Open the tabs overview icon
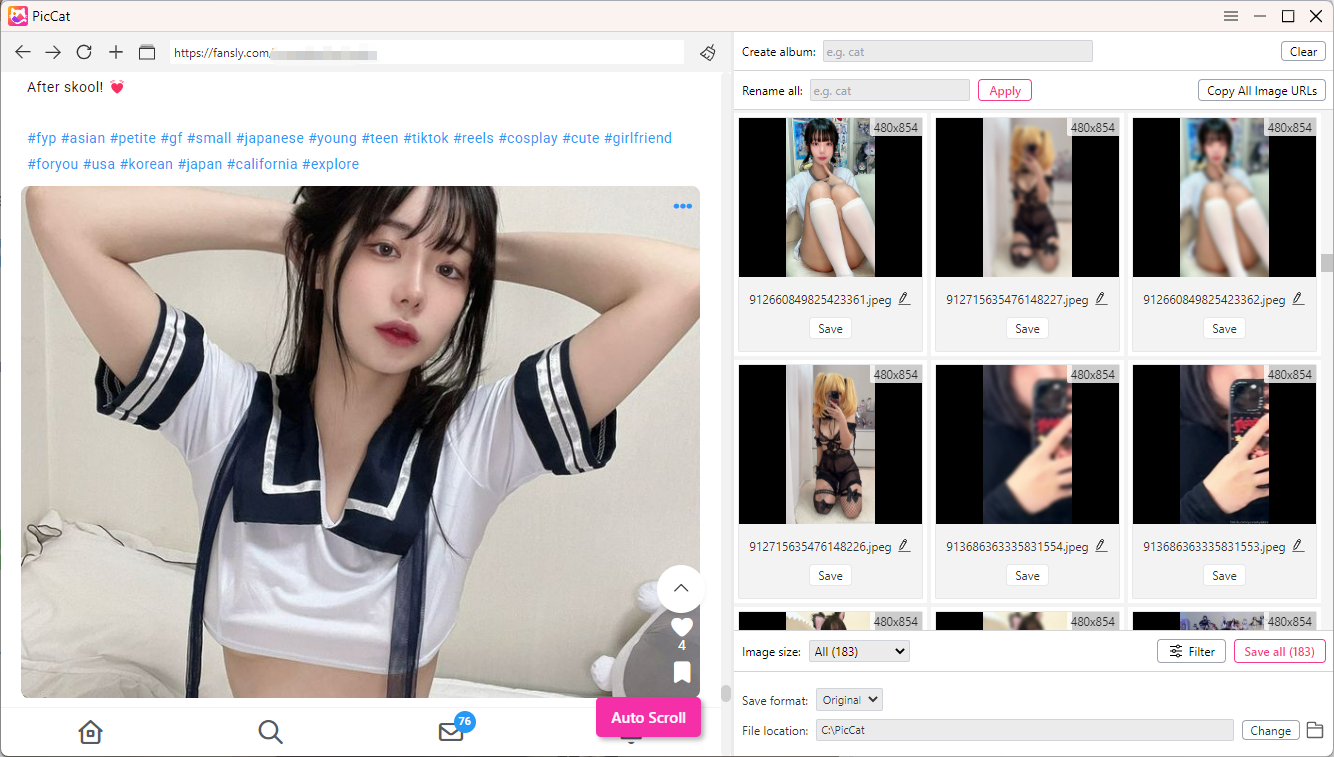Image resolution: width=1334 pixels, height=757 pixels. tap(147, 52)
